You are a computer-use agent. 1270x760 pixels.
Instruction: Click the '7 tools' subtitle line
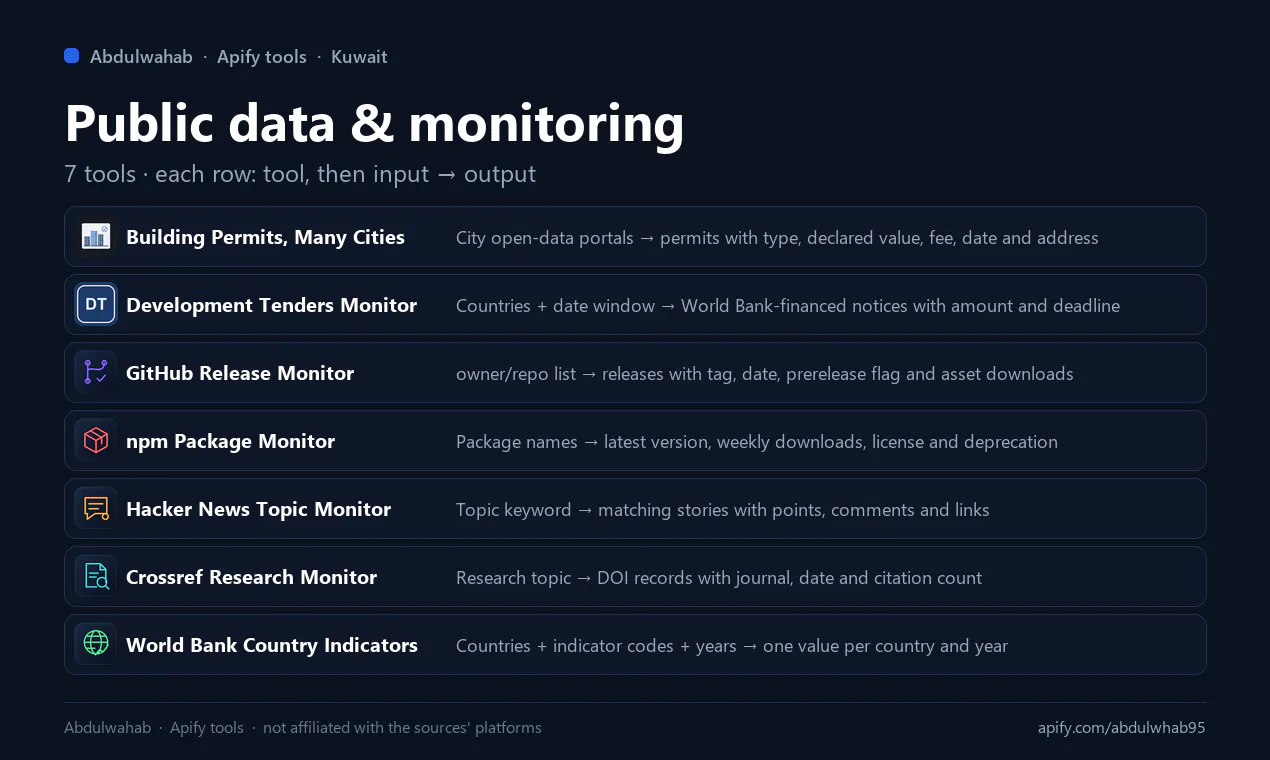[x=300, y=174]
